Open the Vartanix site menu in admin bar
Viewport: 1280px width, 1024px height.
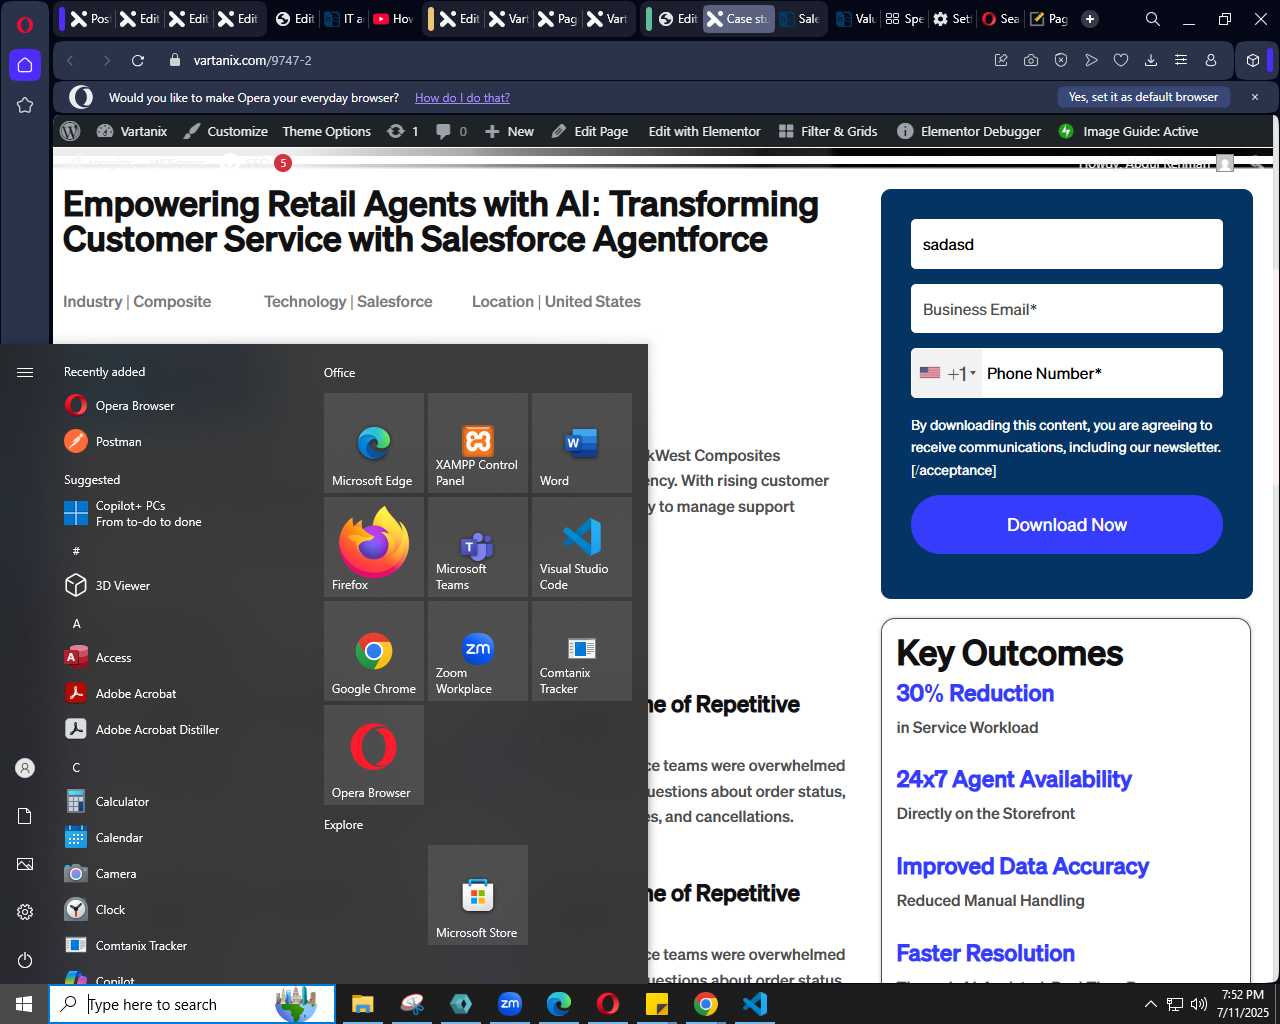132,131
